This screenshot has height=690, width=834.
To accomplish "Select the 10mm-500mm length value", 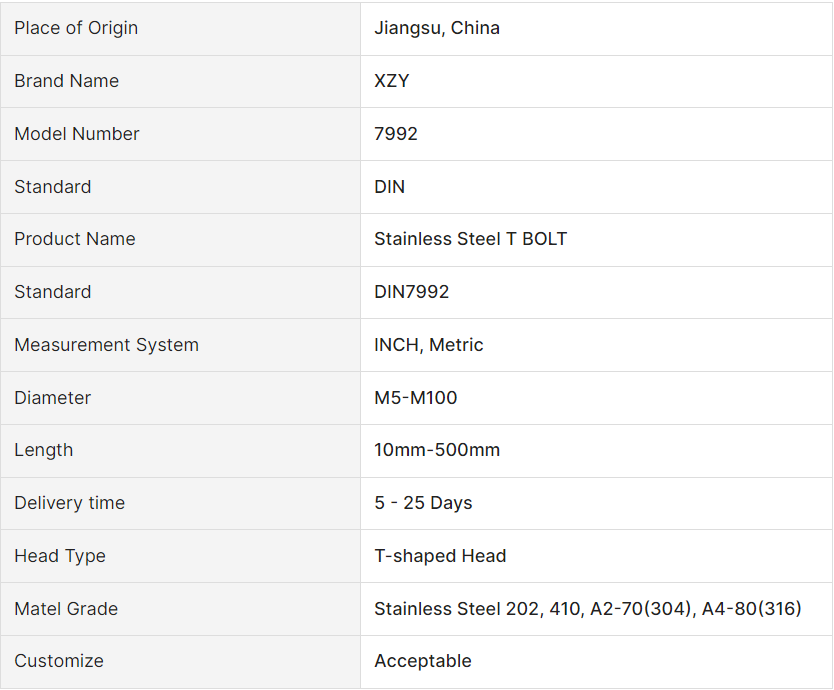I will (437, 450).
